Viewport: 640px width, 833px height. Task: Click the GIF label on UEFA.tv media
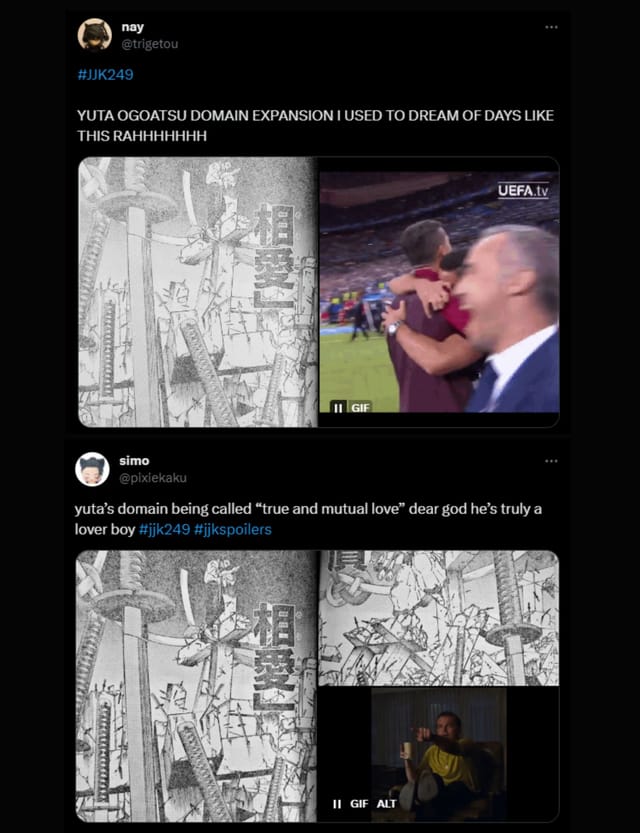click(360, 407)
